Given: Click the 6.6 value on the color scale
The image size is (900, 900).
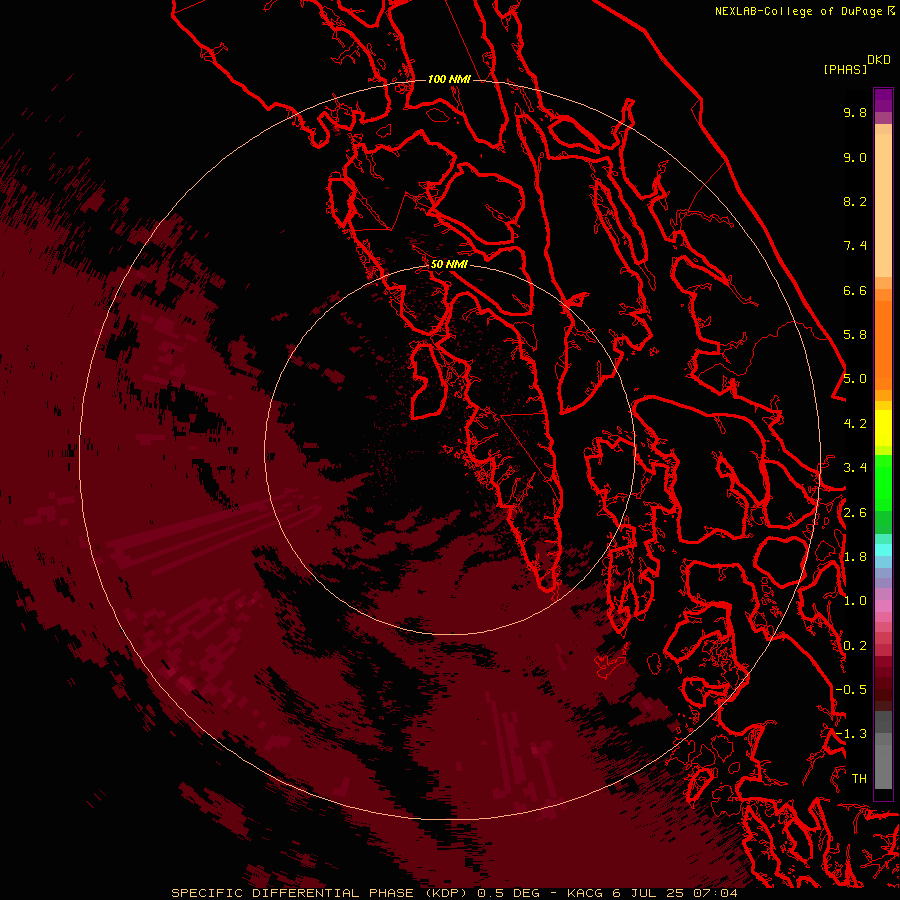Looking at the screenshot, I should [x=855, y=290].
